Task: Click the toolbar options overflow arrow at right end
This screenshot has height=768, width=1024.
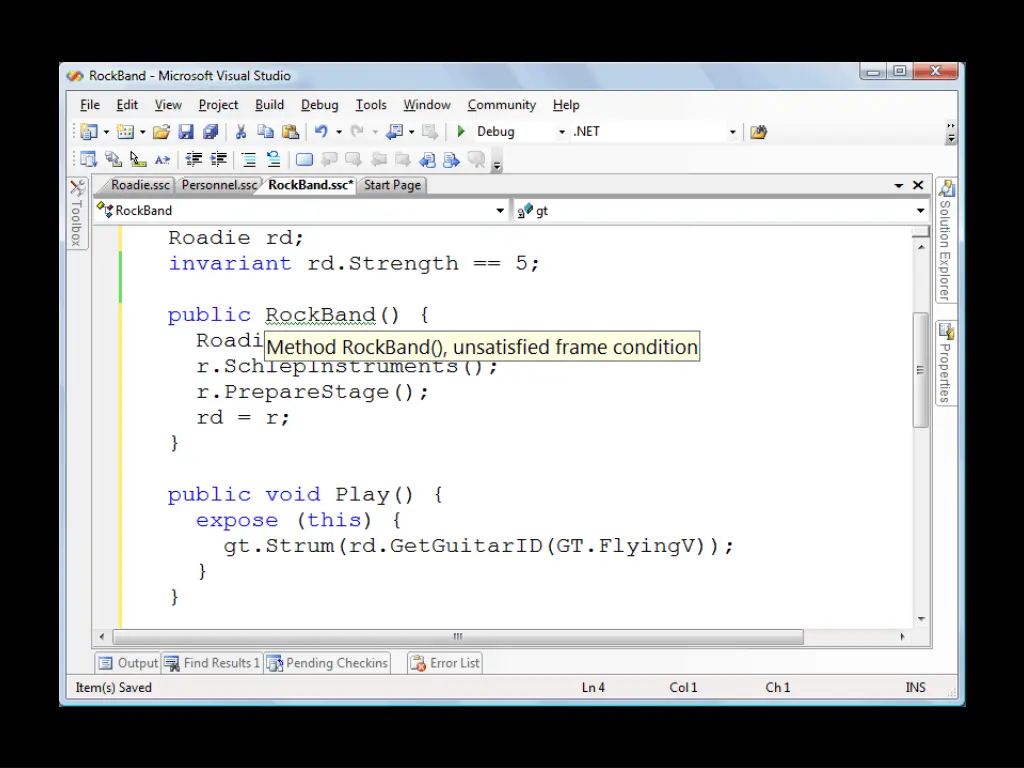Action: tap(951, 133)
